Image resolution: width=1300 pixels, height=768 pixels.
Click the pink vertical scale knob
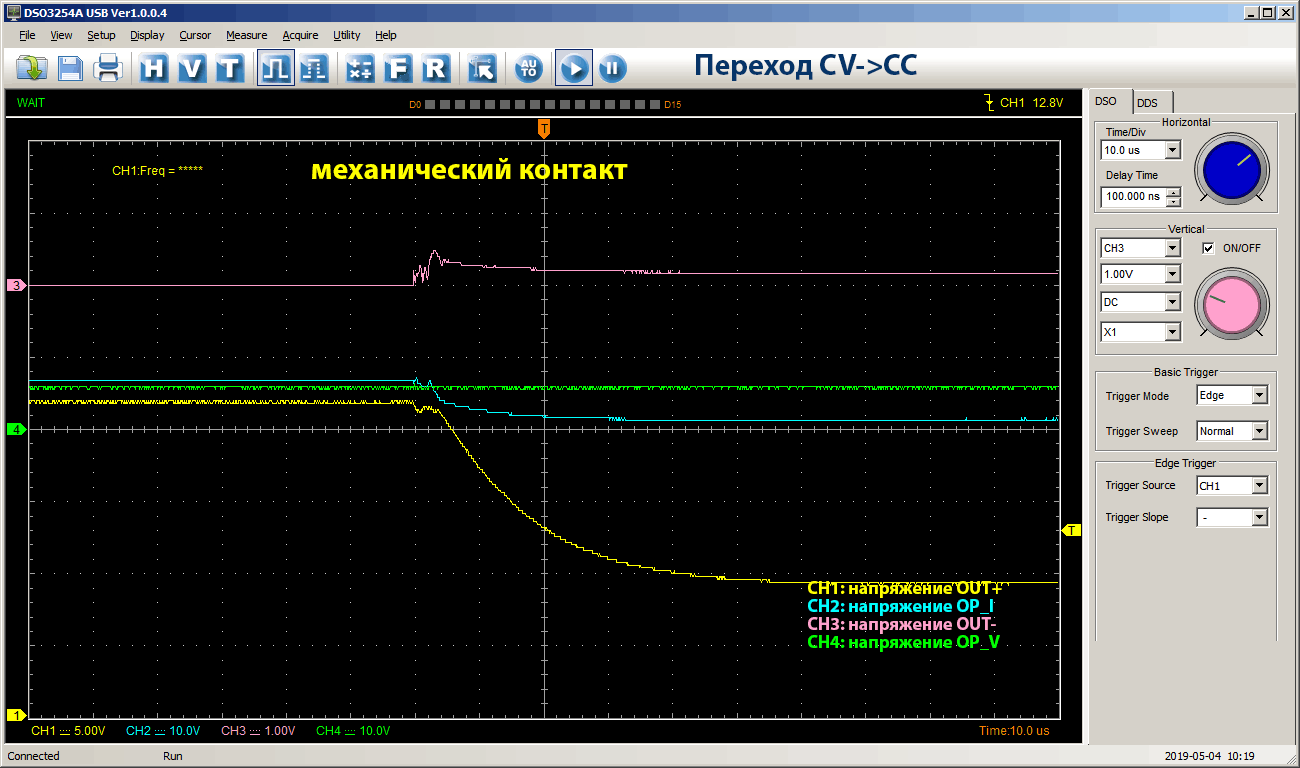point(1231,305)
